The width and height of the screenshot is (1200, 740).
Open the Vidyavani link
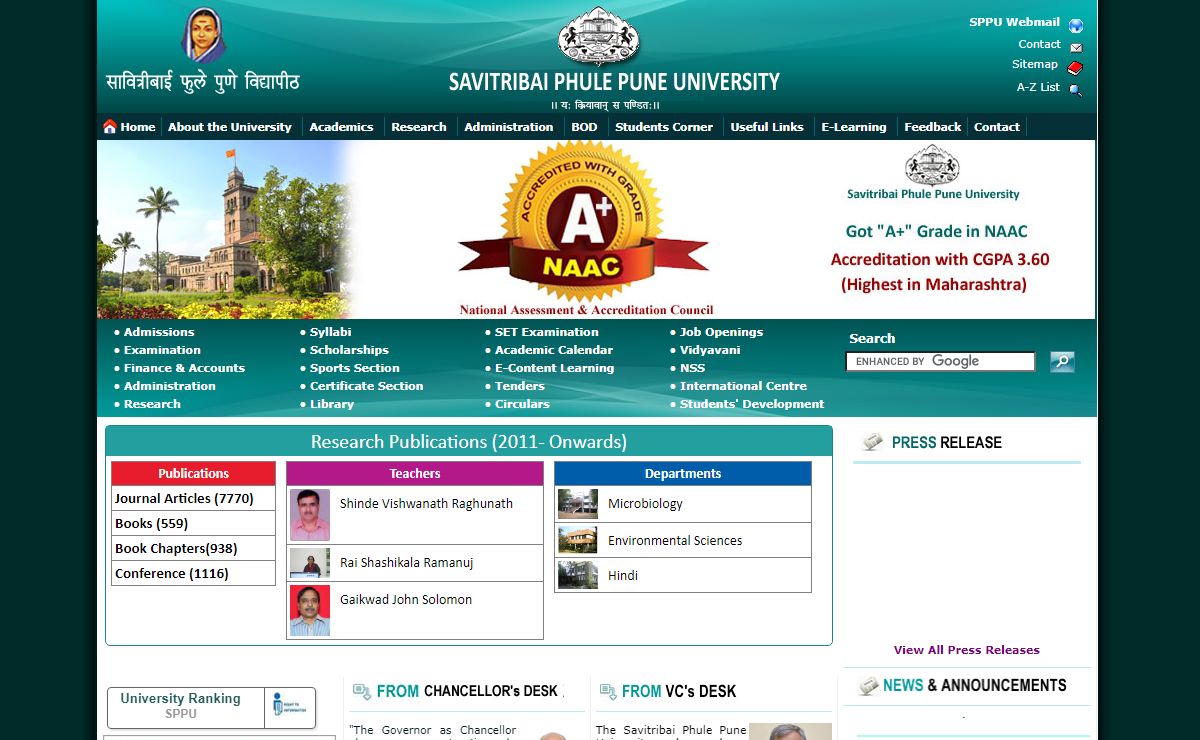pos(710,350)
